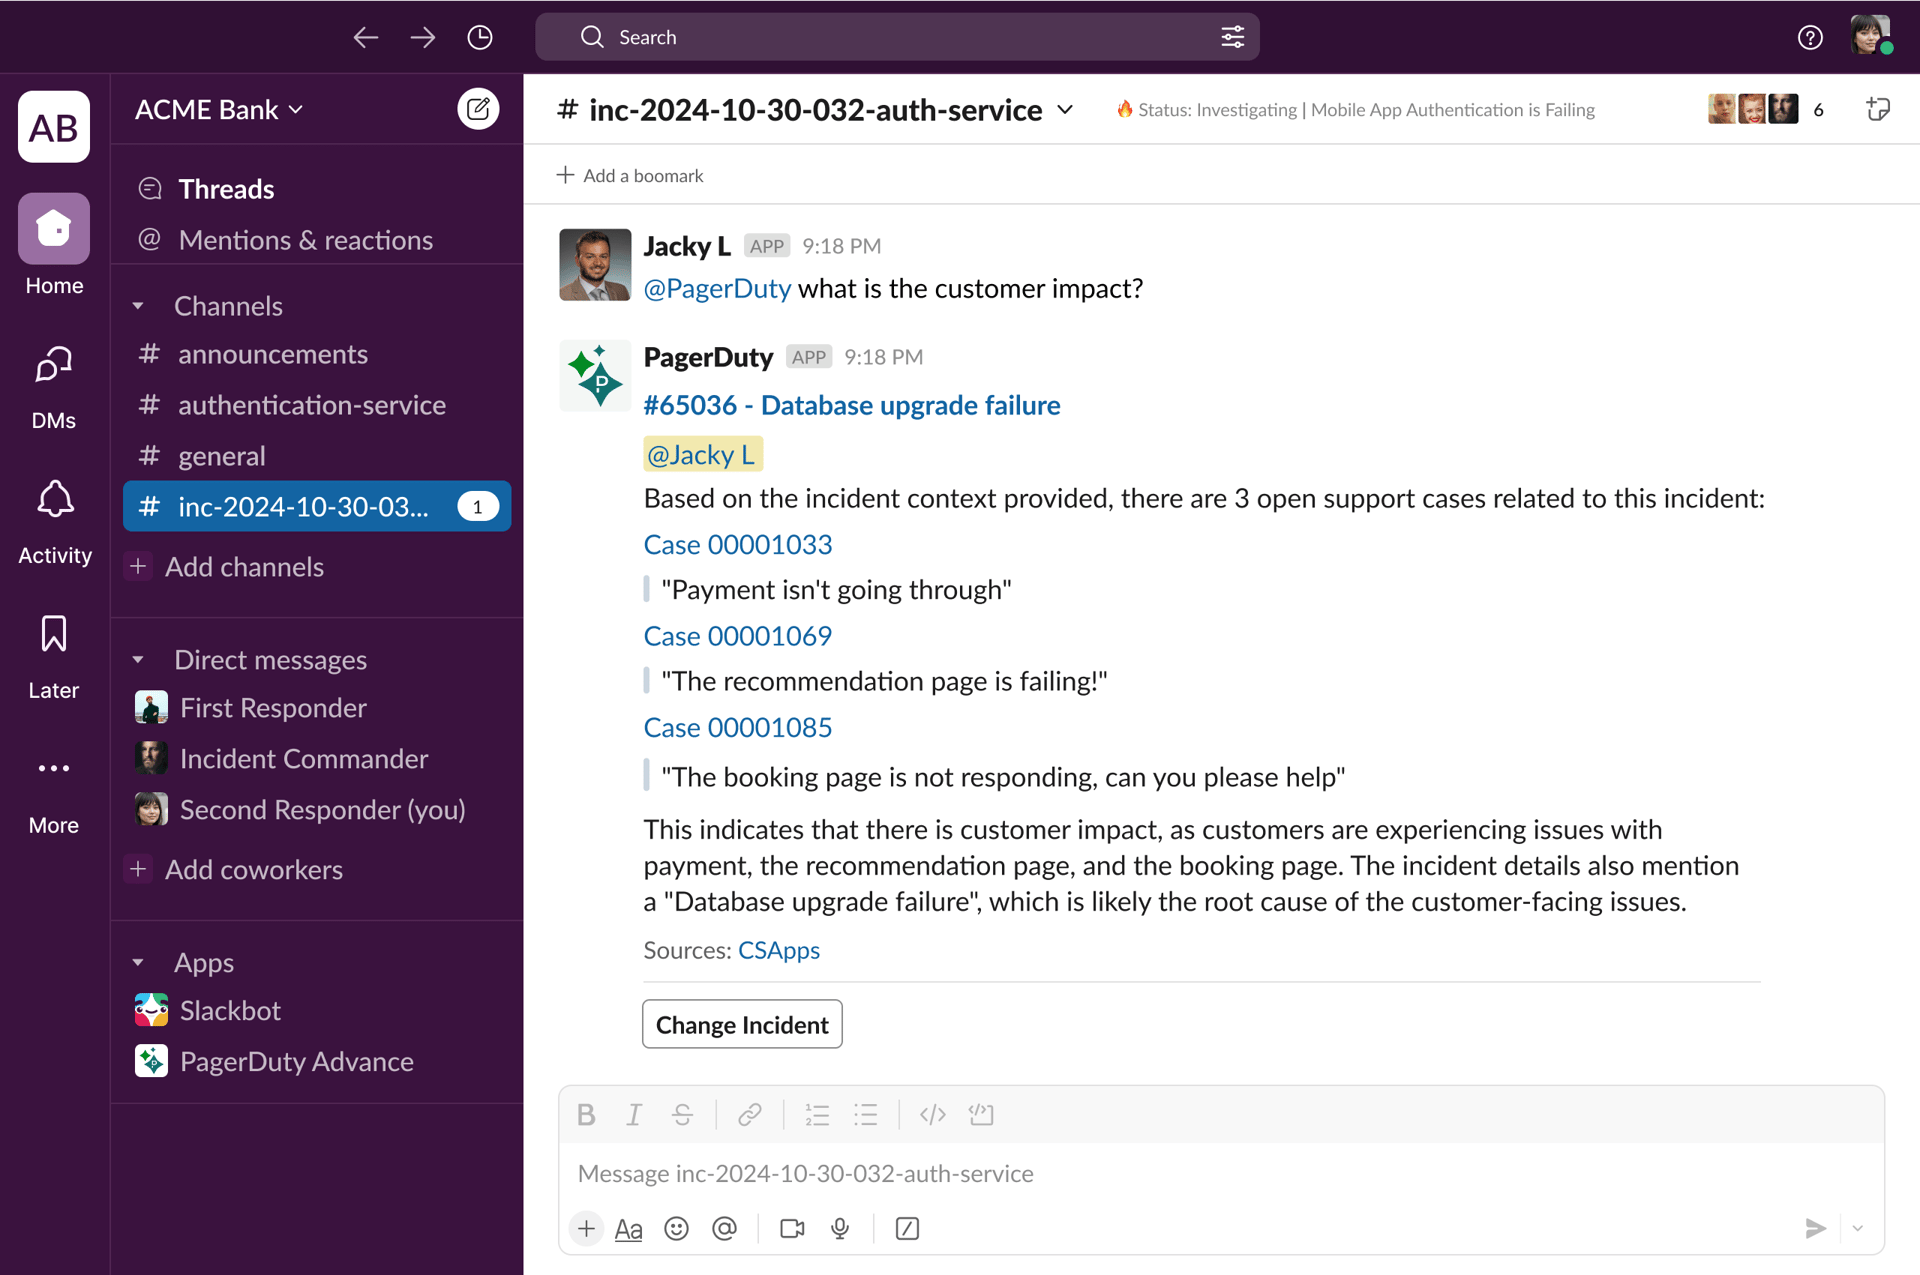
Task: Click the Change Incident button
Action: point(742,1024)
